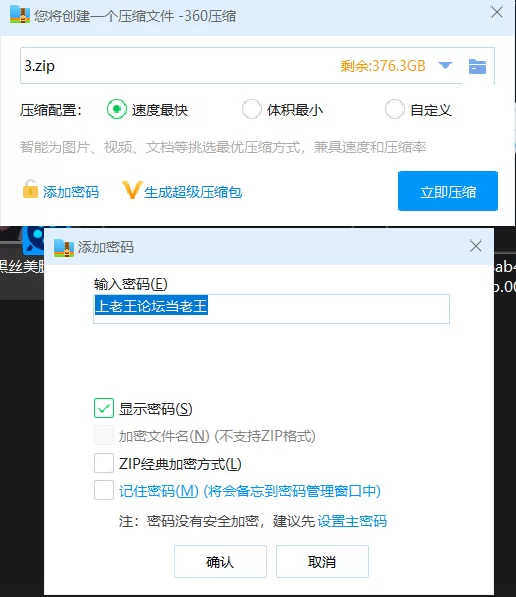516x597 pixels.
Task: Click the 360压缩 app icon in the title bar
Action: pos(20,14)
